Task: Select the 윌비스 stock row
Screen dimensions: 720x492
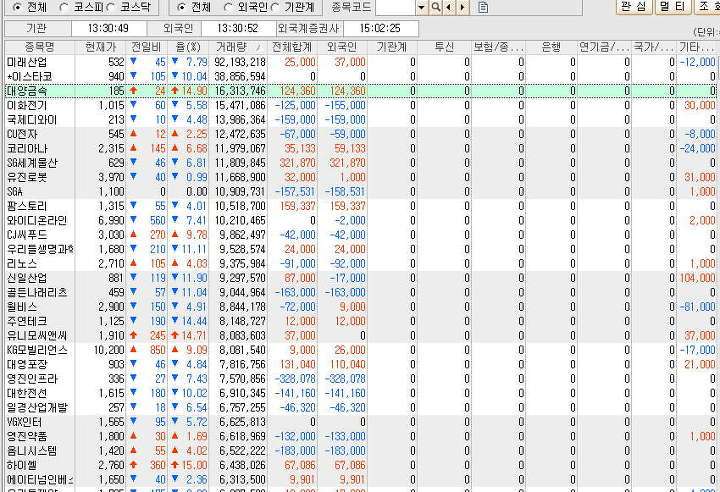Action: tap(360, 307)
